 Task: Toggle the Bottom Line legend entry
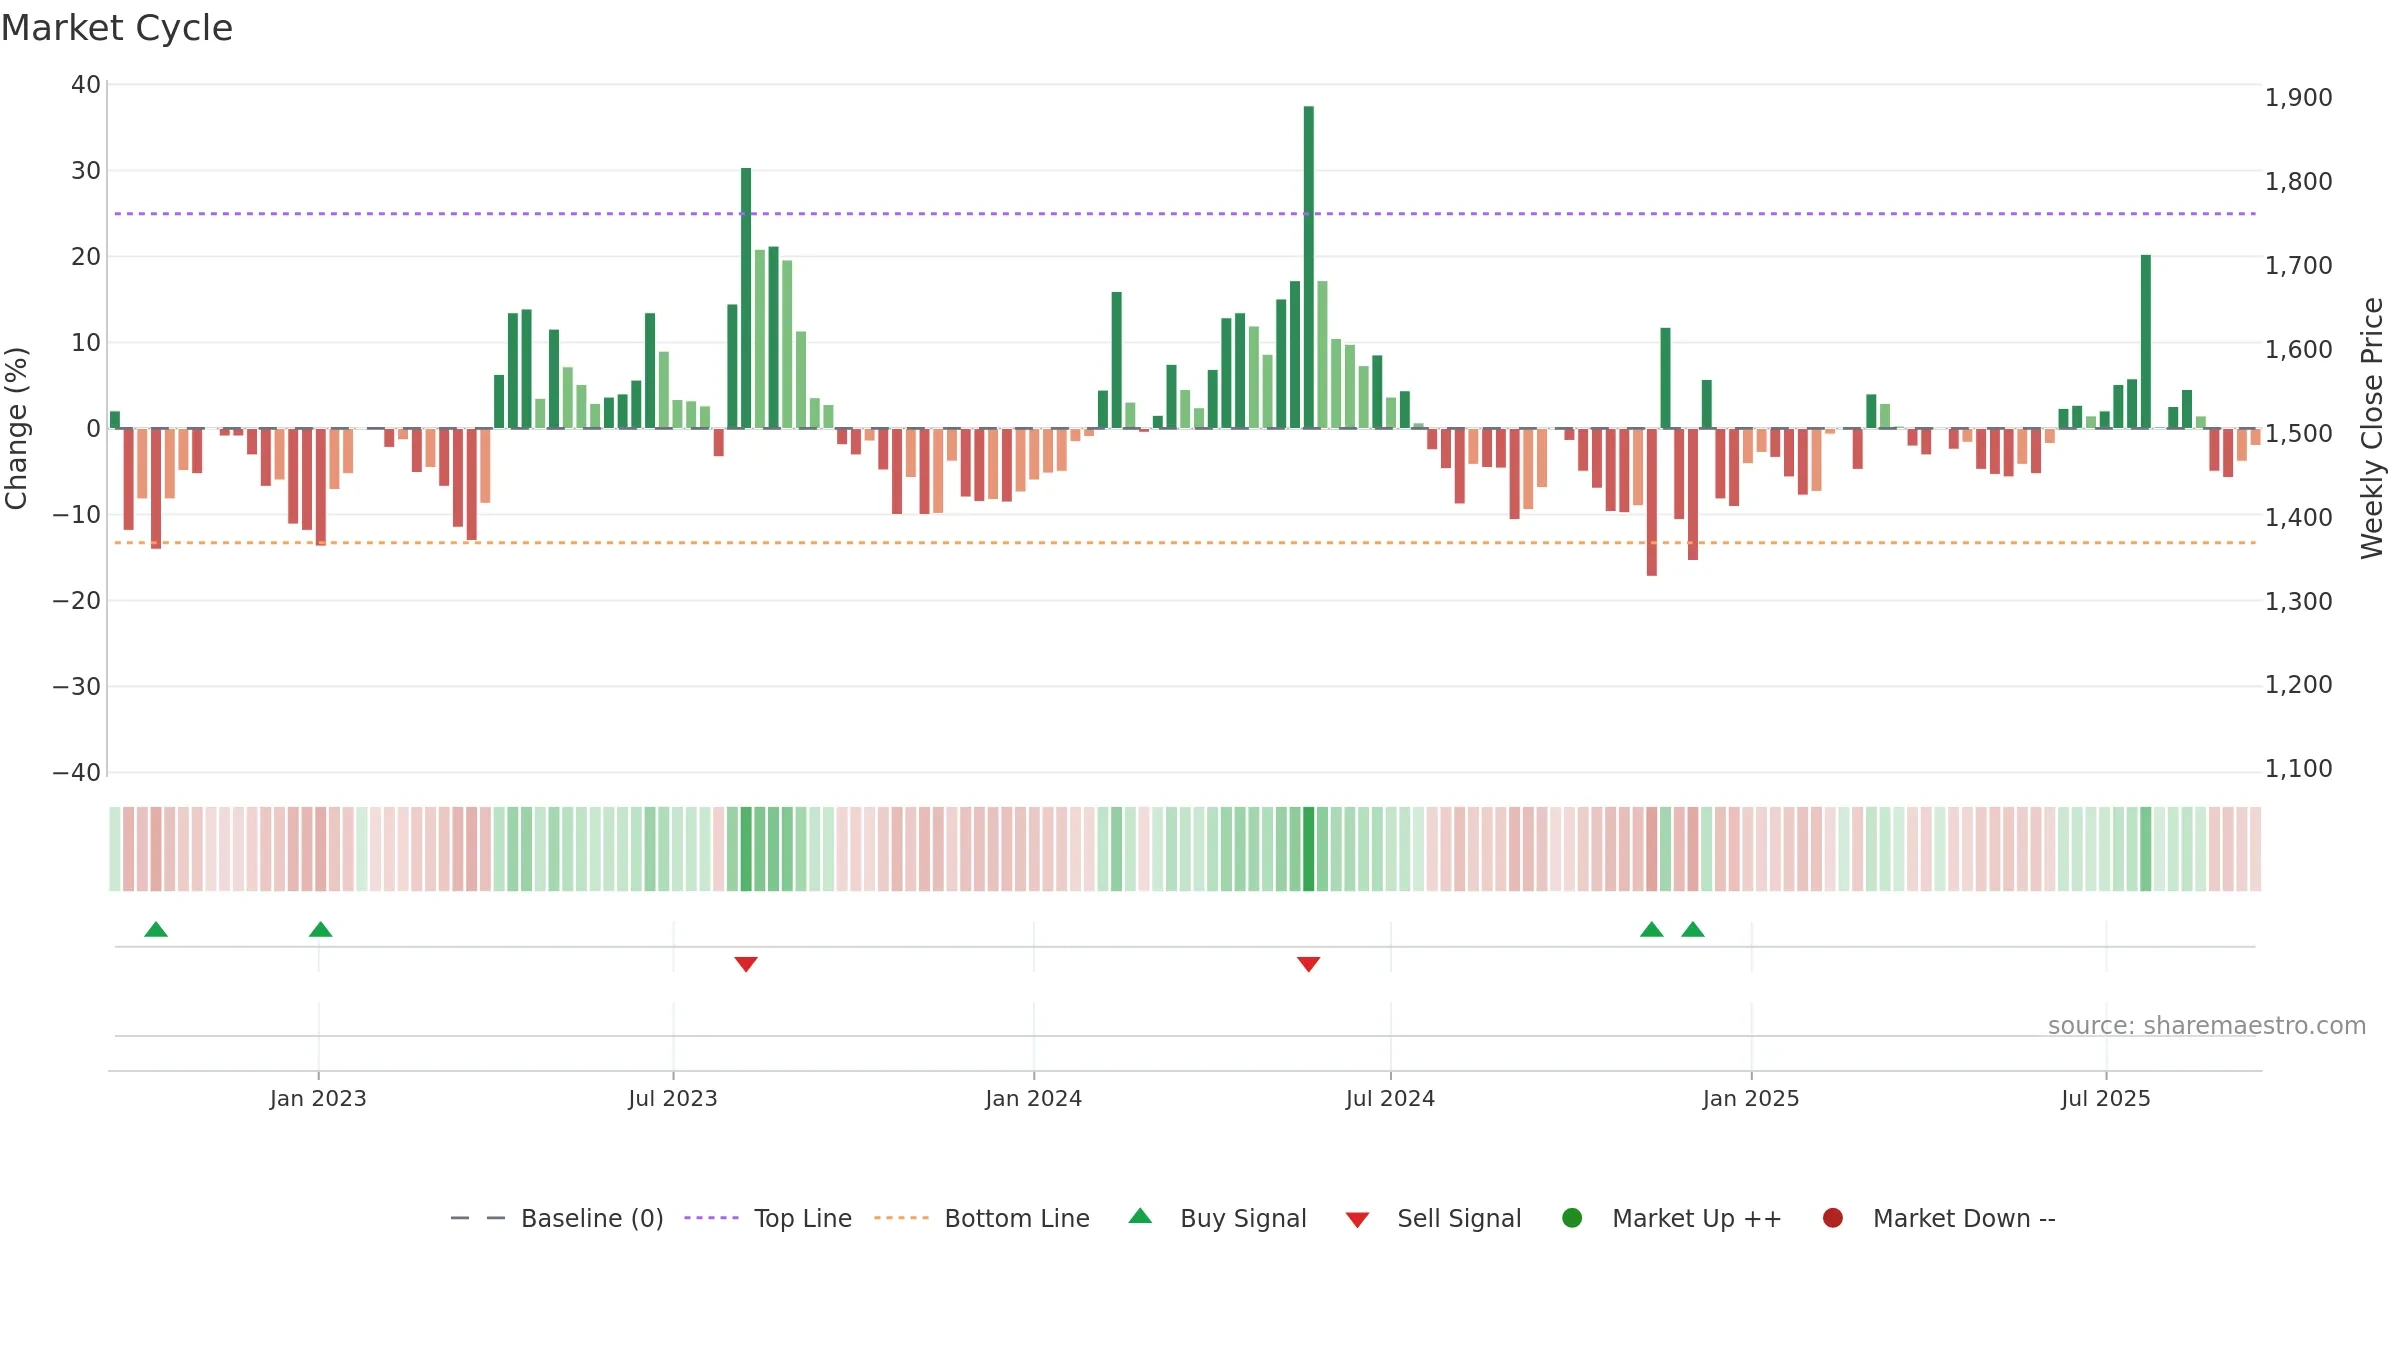pyautogui.click(x=981, y=1218)
